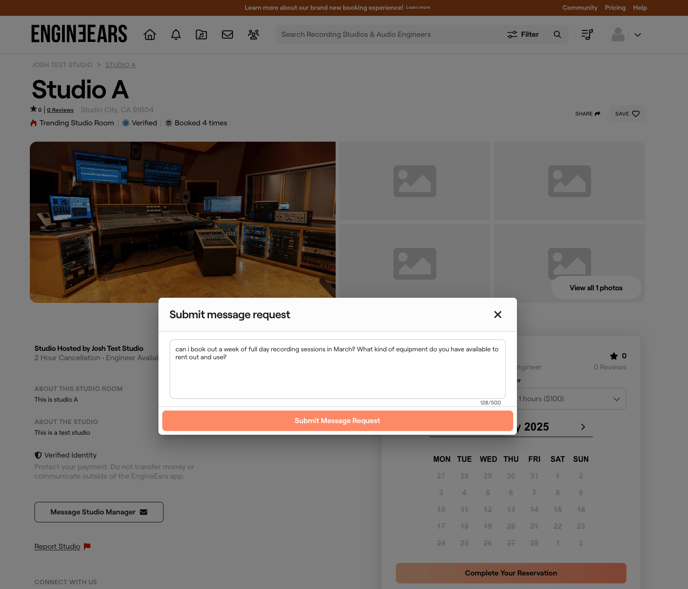Viewport: 688px width, 589px height.
Task: Close the message request dialog
Action: (x=498, y=314)
